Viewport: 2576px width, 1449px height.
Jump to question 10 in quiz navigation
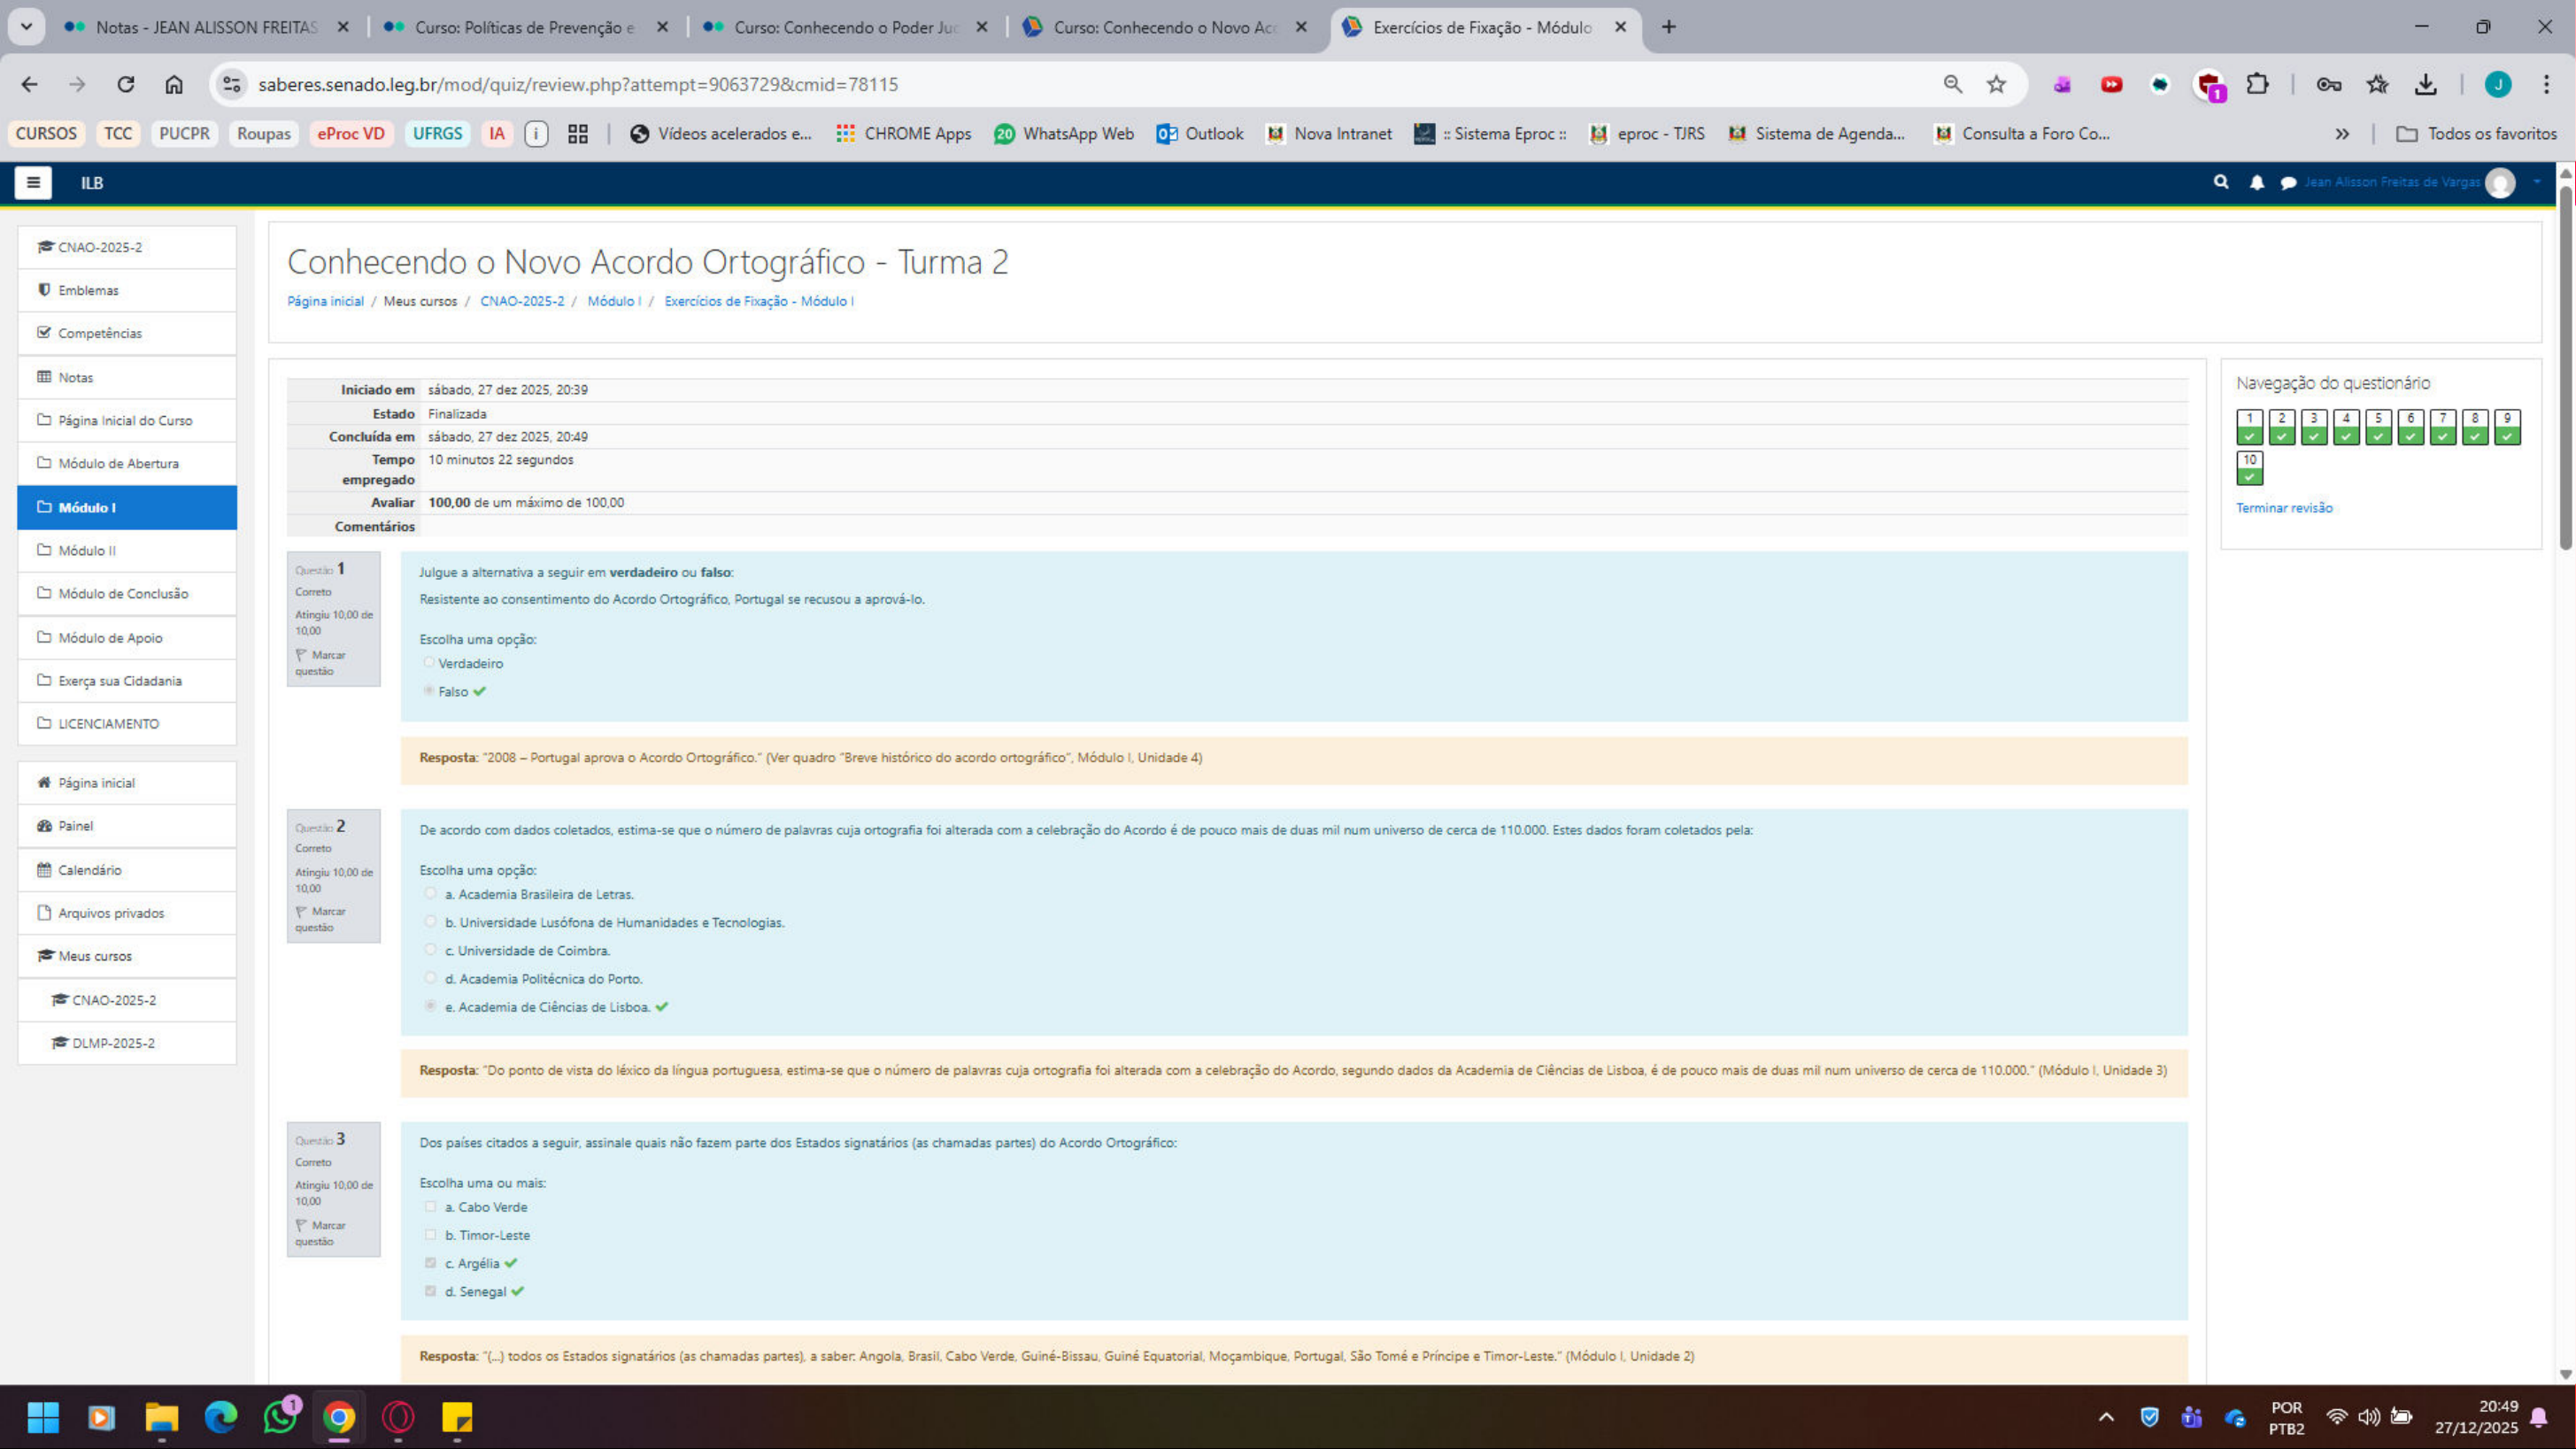coord(2249,467)
